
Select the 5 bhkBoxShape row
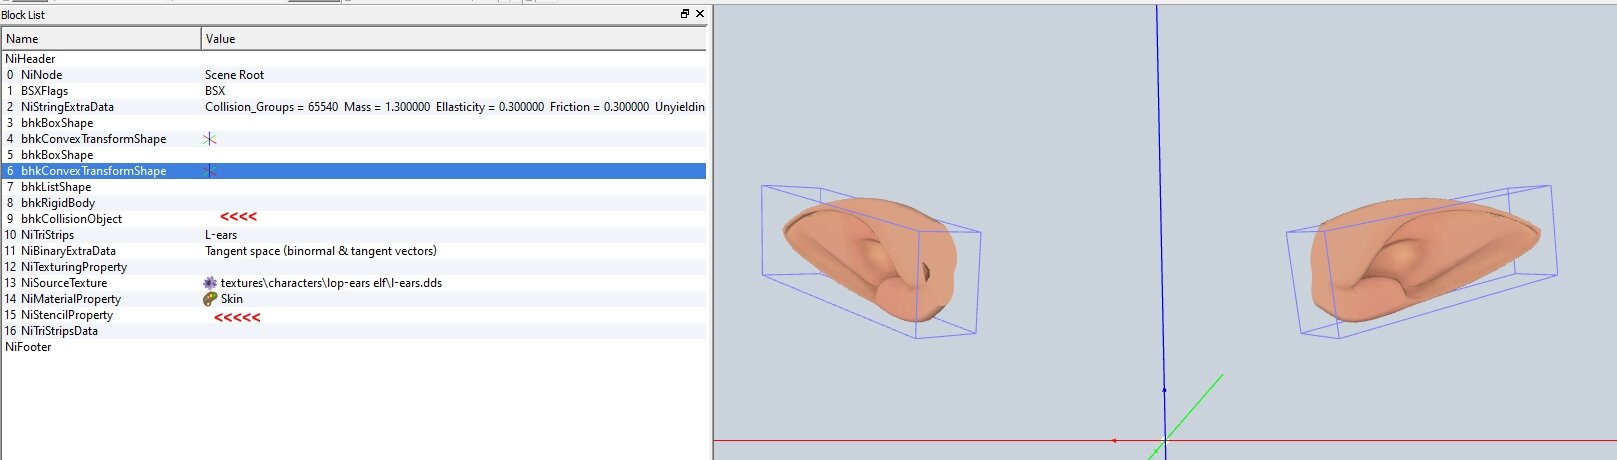pos(354,155)
